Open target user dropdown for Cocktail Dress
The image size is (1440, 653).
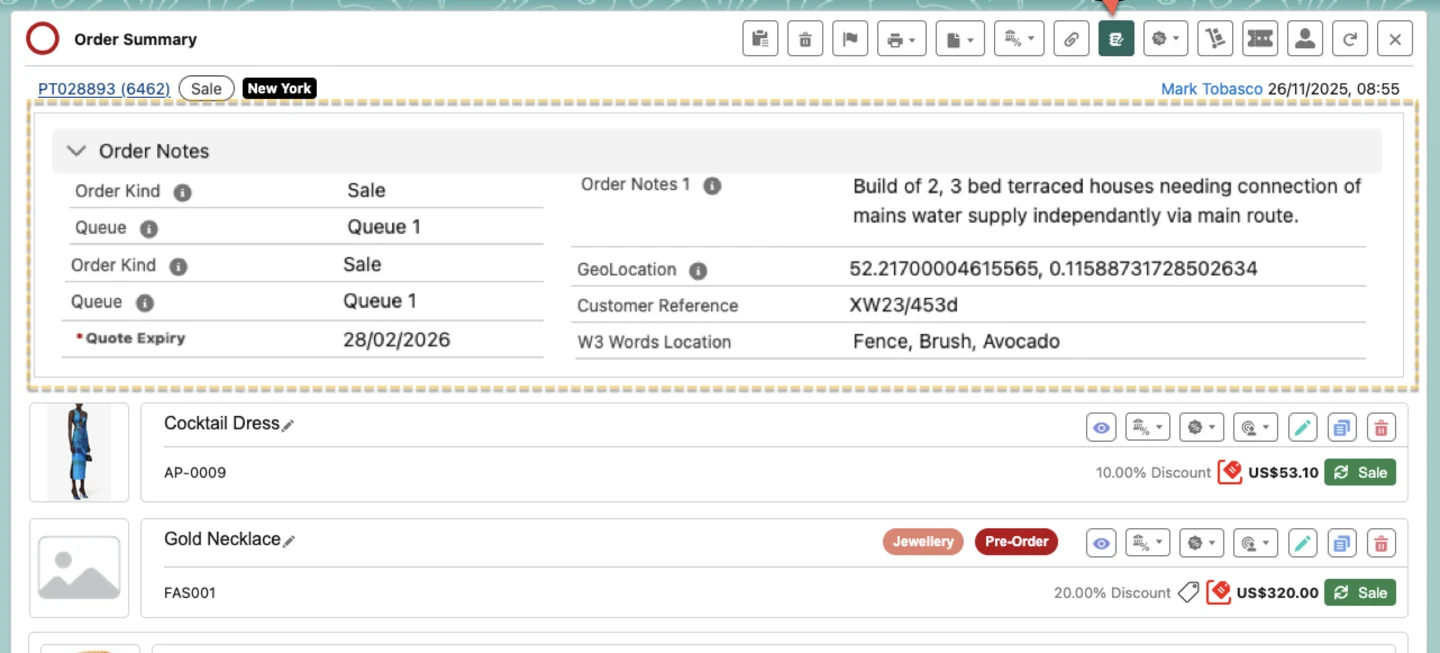click(x=1256, y=427)
